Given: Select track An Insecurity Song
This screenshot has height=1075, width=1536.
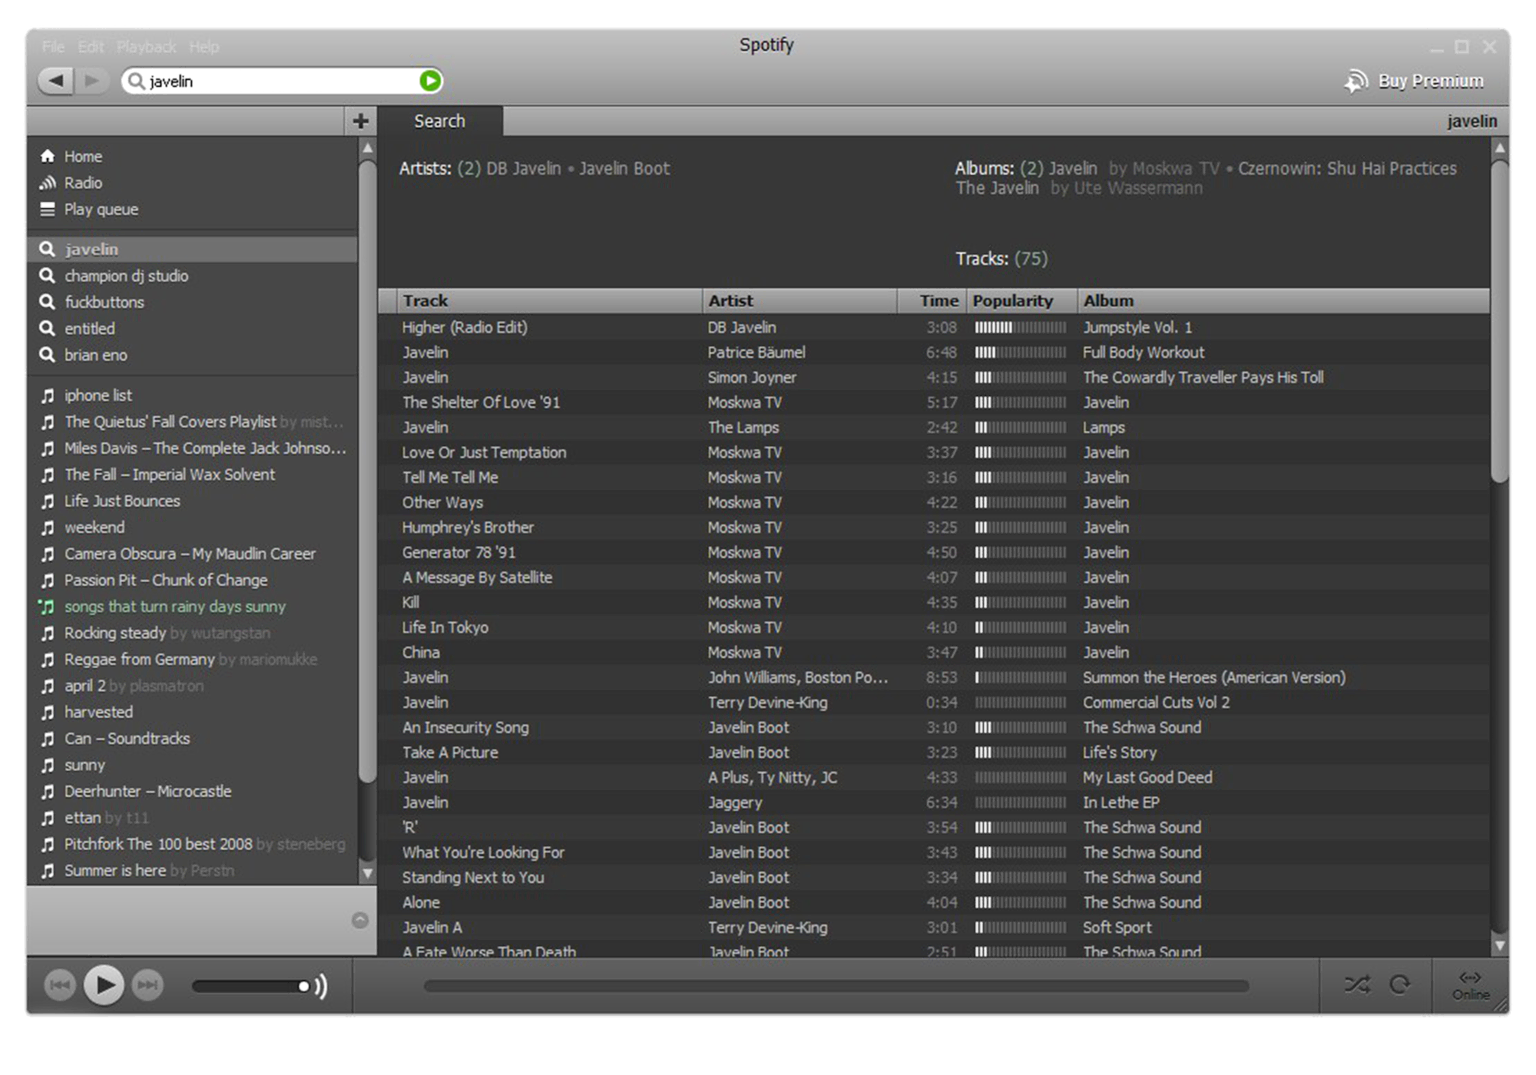Looking at the screenshot, I should pos(465,727).
